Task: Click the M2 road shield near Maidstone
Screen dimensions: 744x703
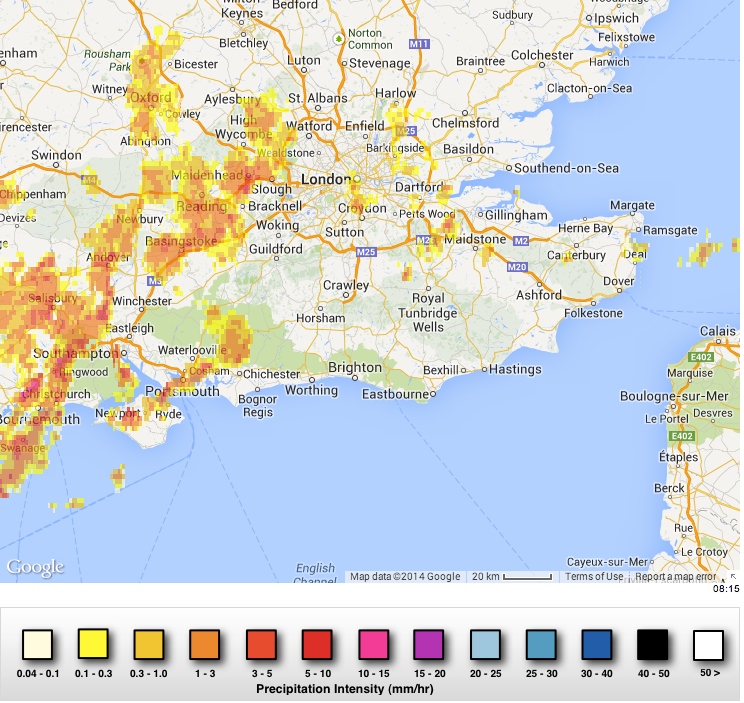Action: [x=521, y=241]
